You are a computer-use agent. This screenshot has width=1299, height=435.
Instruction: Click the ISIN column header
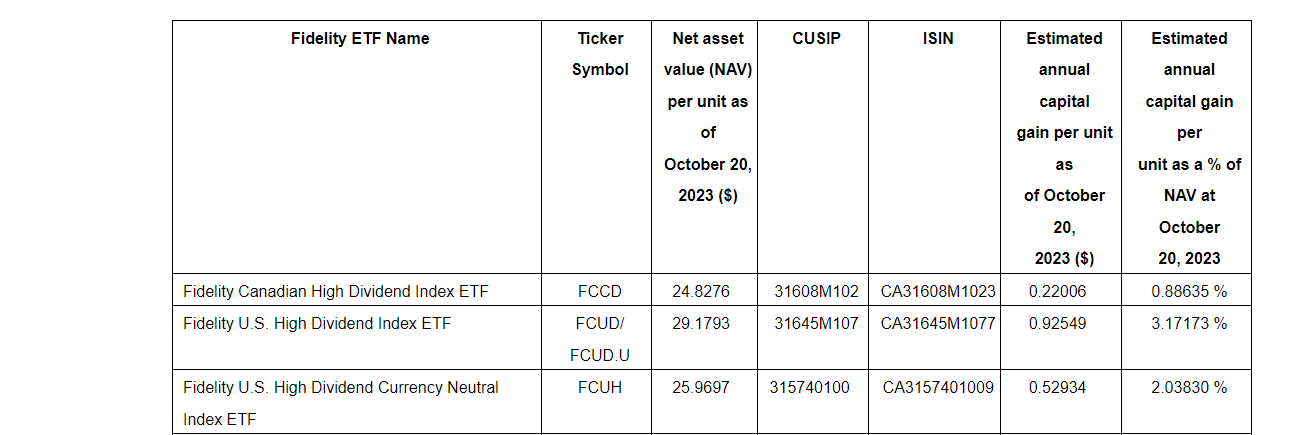(x=937, y=39)
